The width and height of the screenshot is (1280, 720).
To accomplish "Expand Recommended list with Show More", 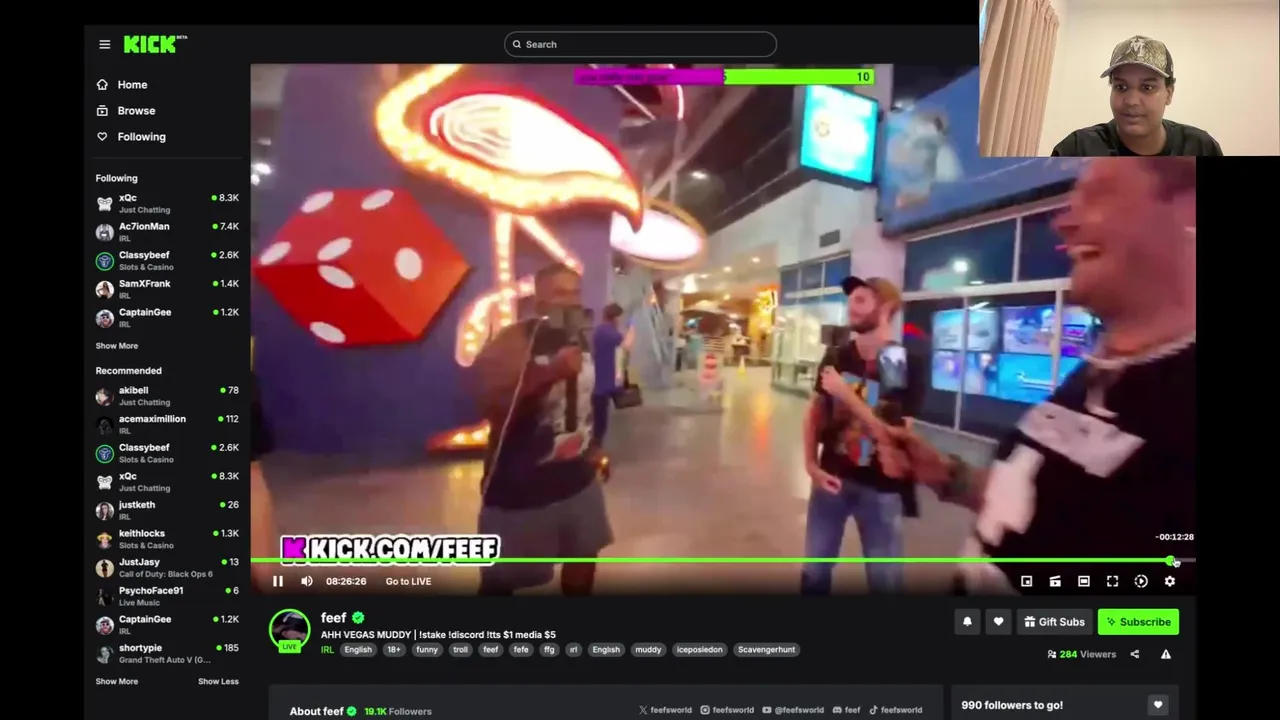I will point(117,681).
